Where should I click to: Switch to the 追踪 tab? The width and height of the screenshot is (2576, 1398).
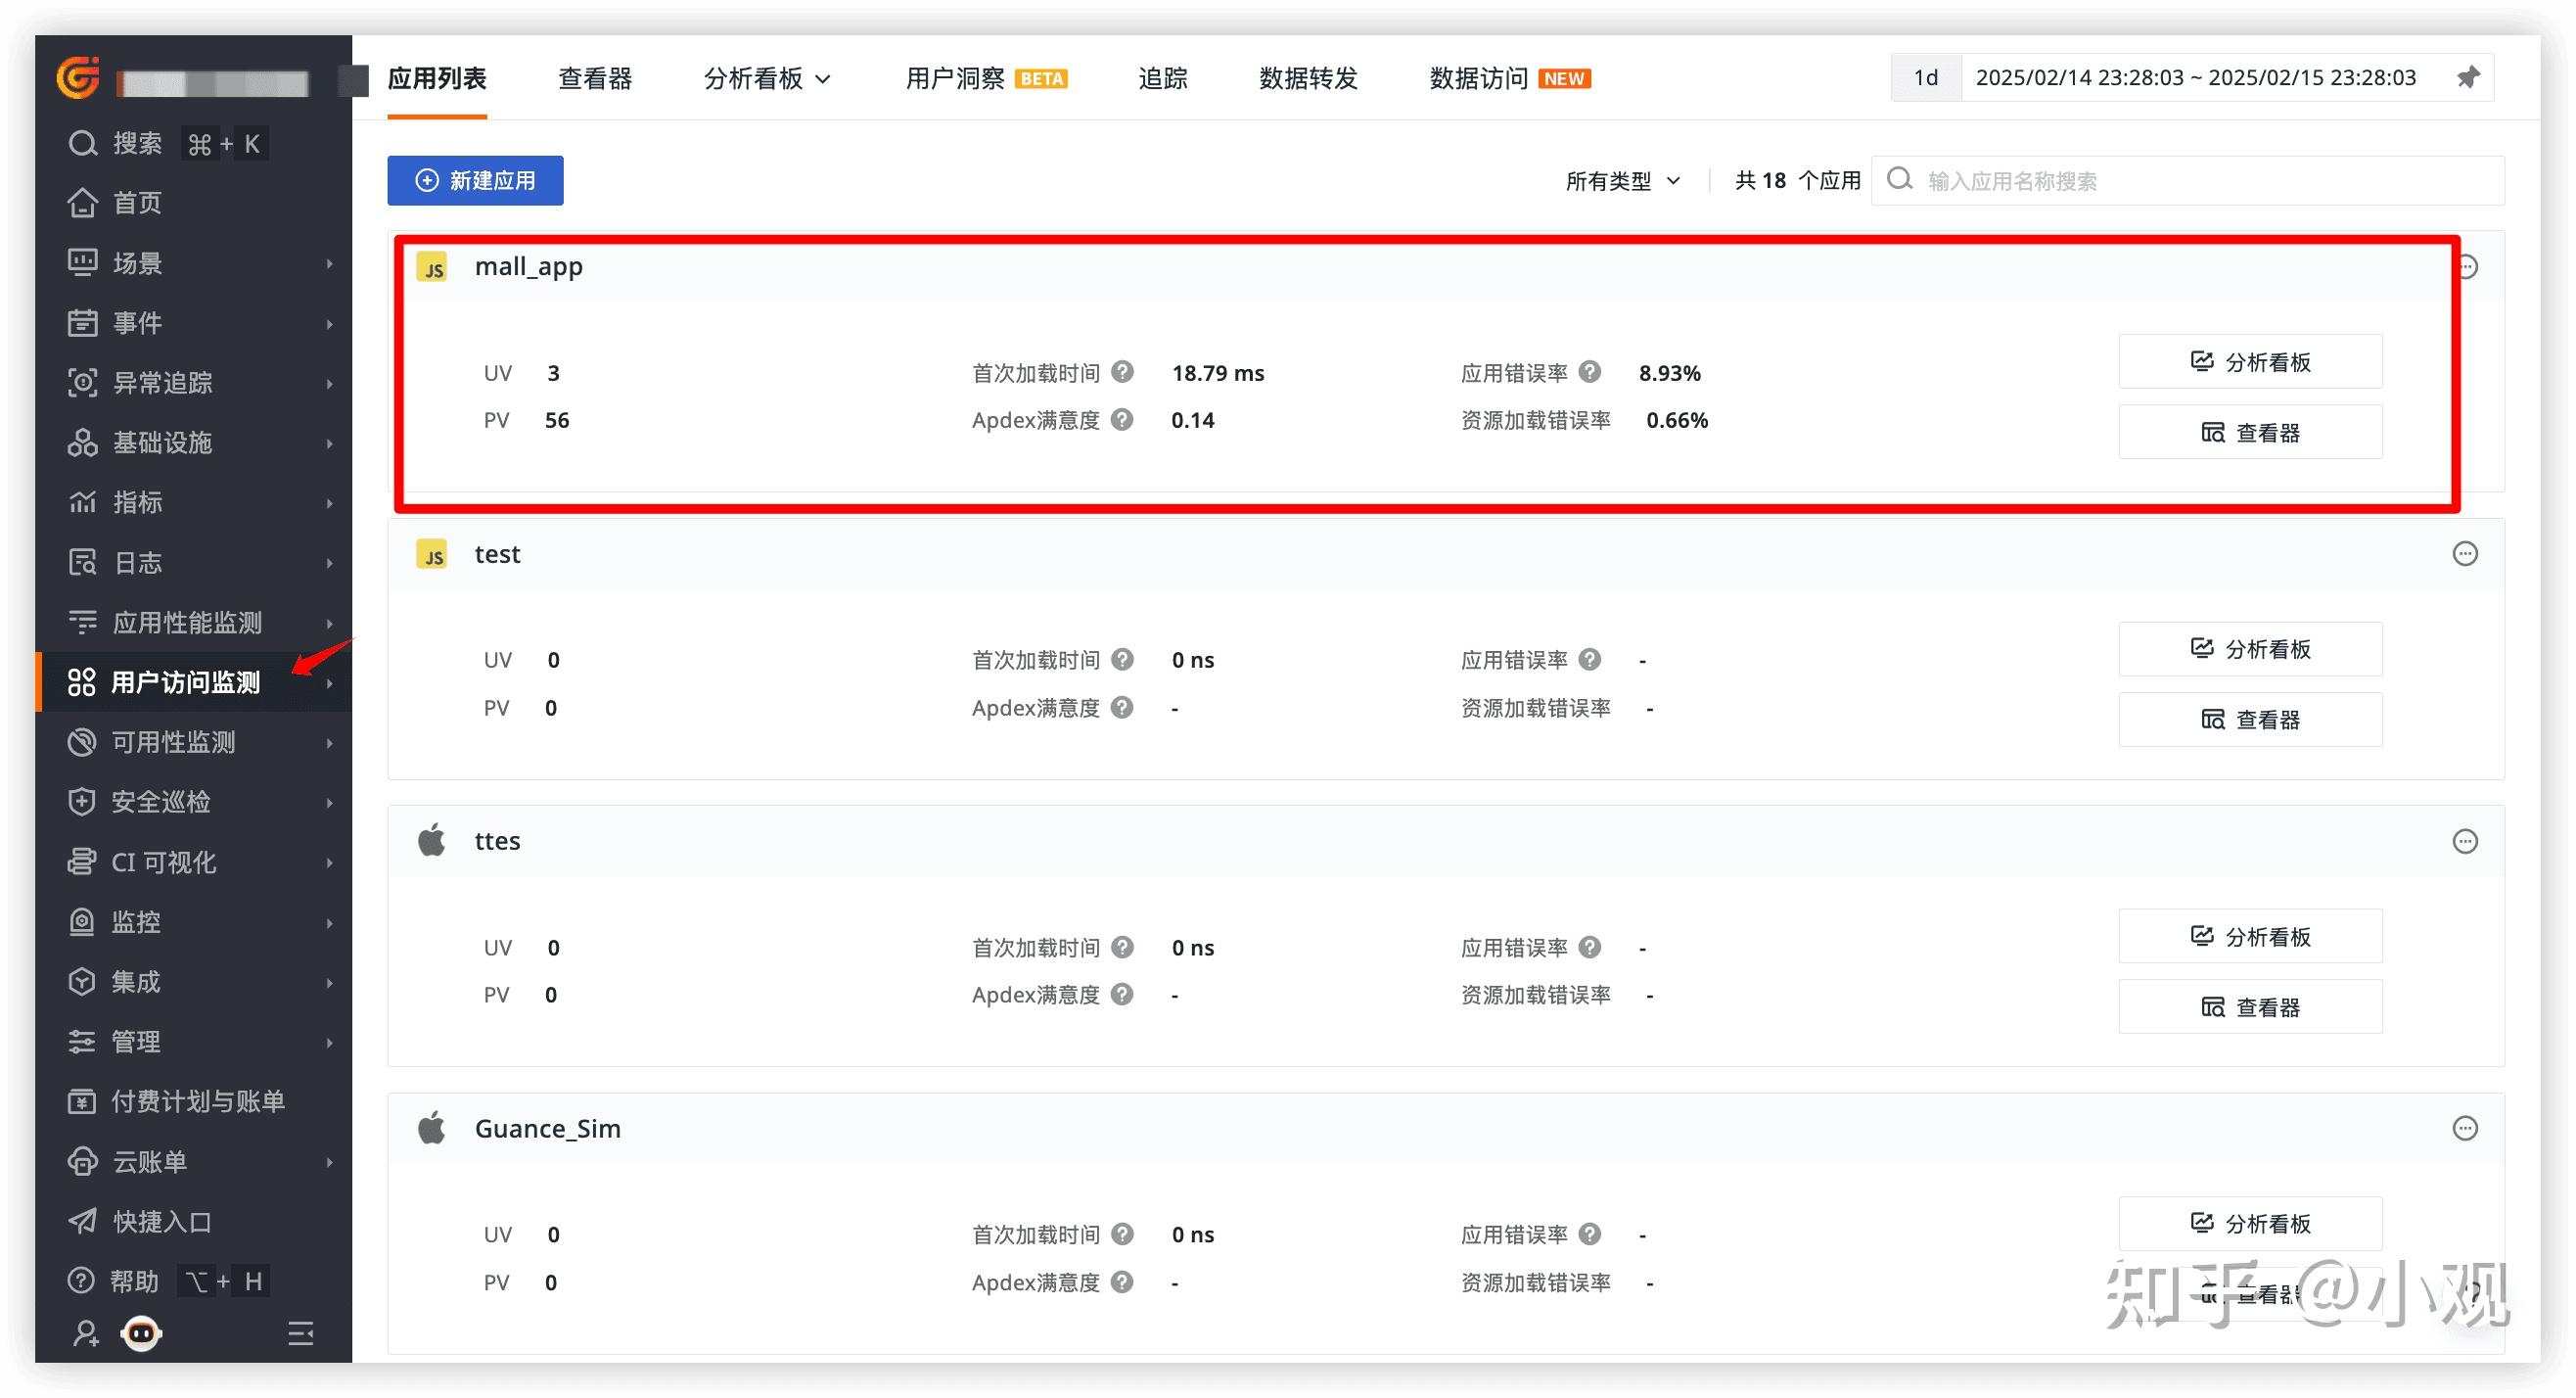1163,79
